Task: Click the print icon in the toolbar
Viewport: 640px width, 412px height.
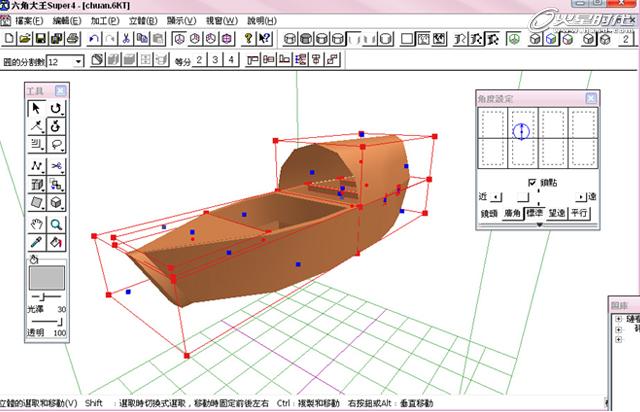Action: tap(72, 39)
